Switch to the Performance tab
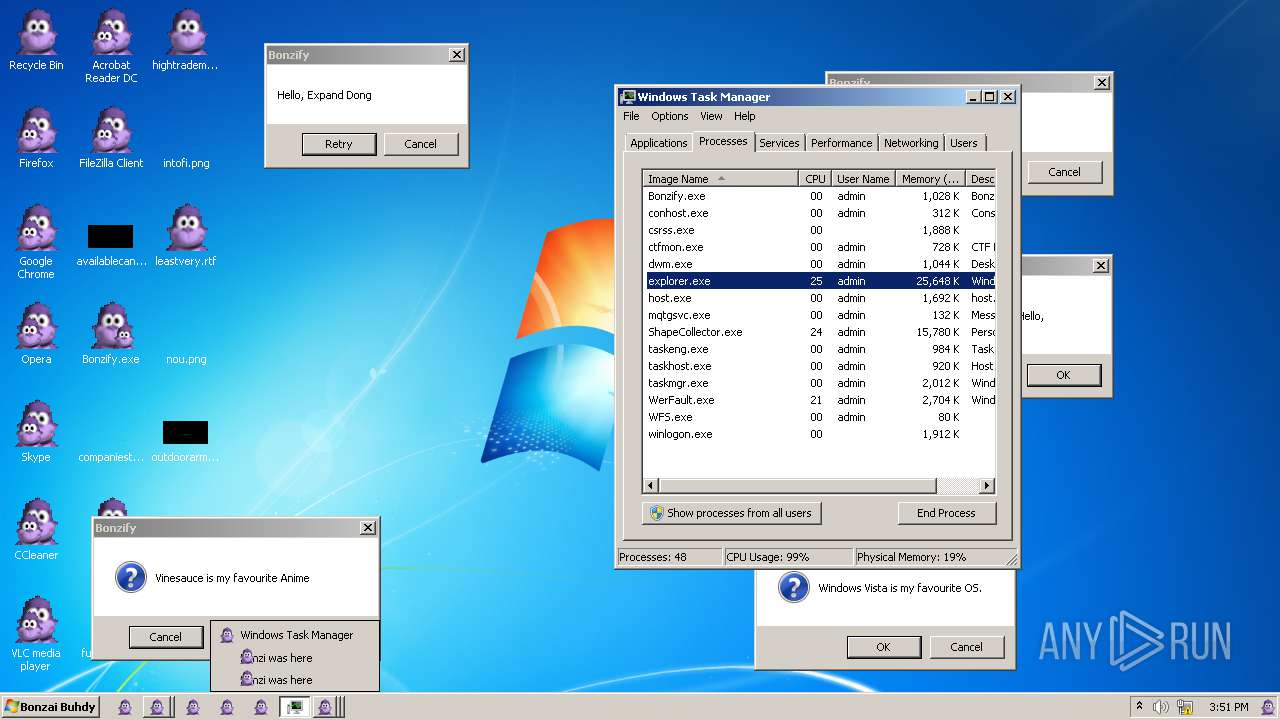This screenshot has width=1280, height=720. [841, 143]
